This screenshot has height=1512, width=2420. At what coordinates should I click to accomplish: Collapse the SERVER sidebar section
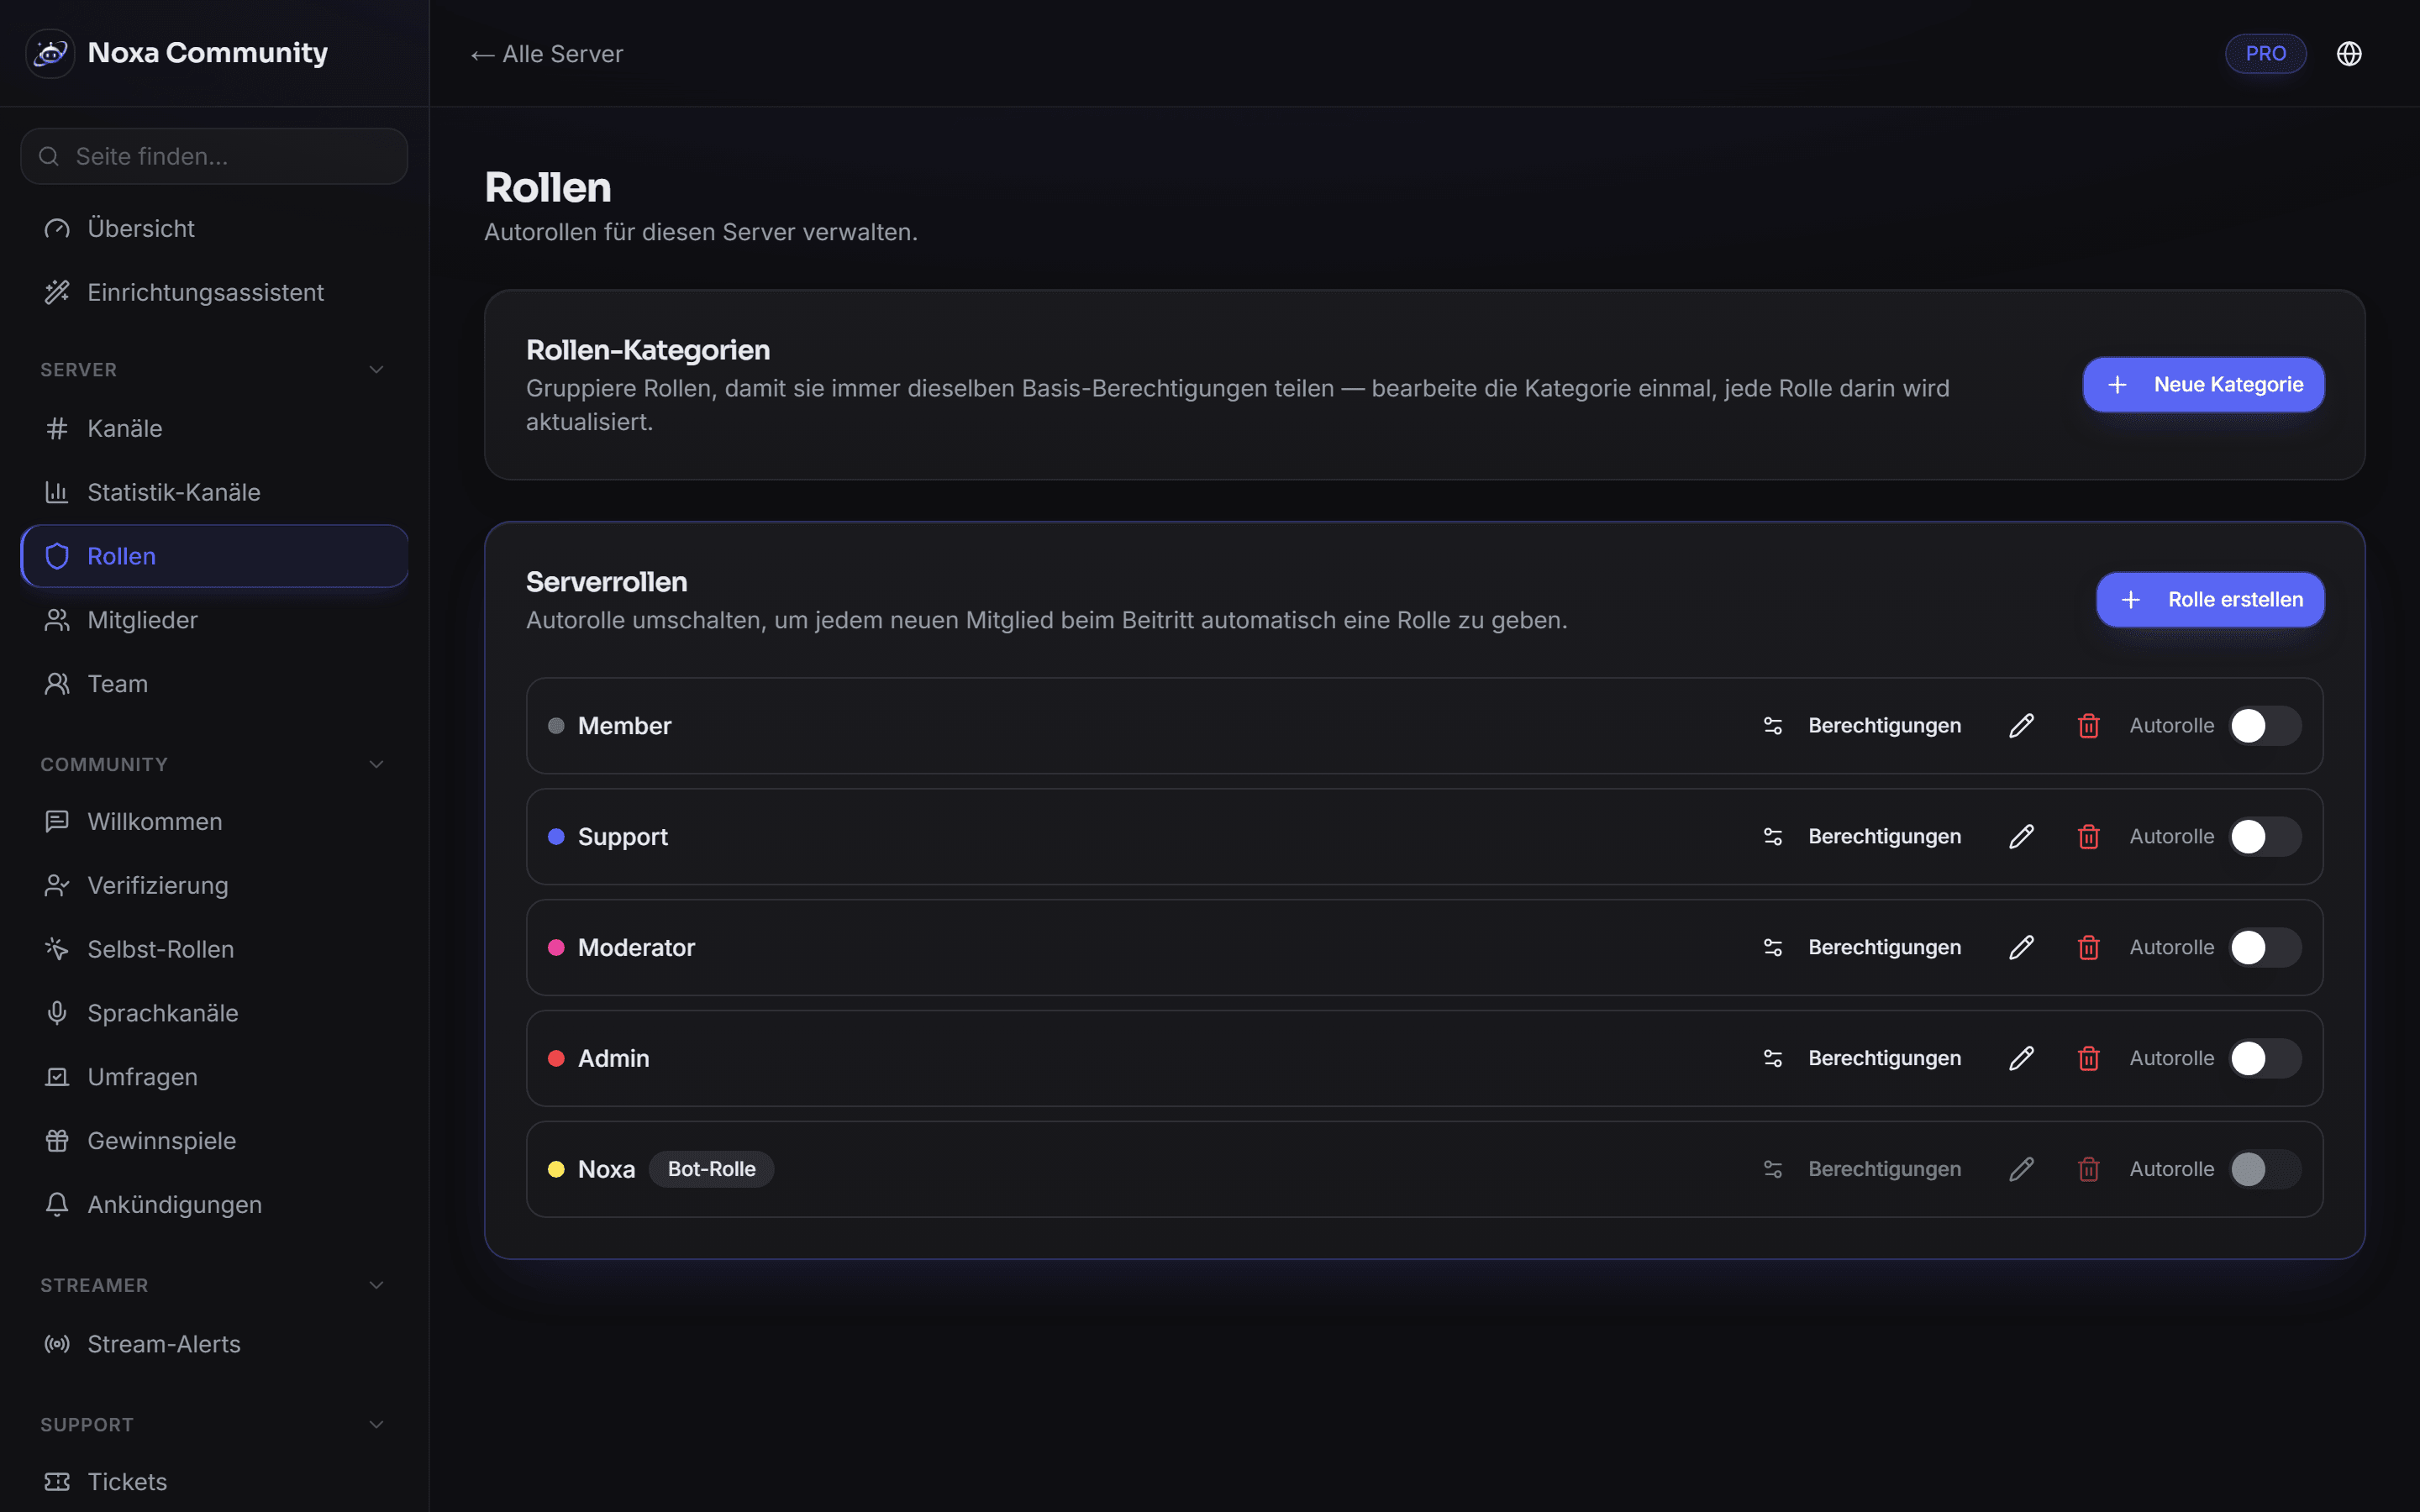pyautogui.click(x=376, y=370)
